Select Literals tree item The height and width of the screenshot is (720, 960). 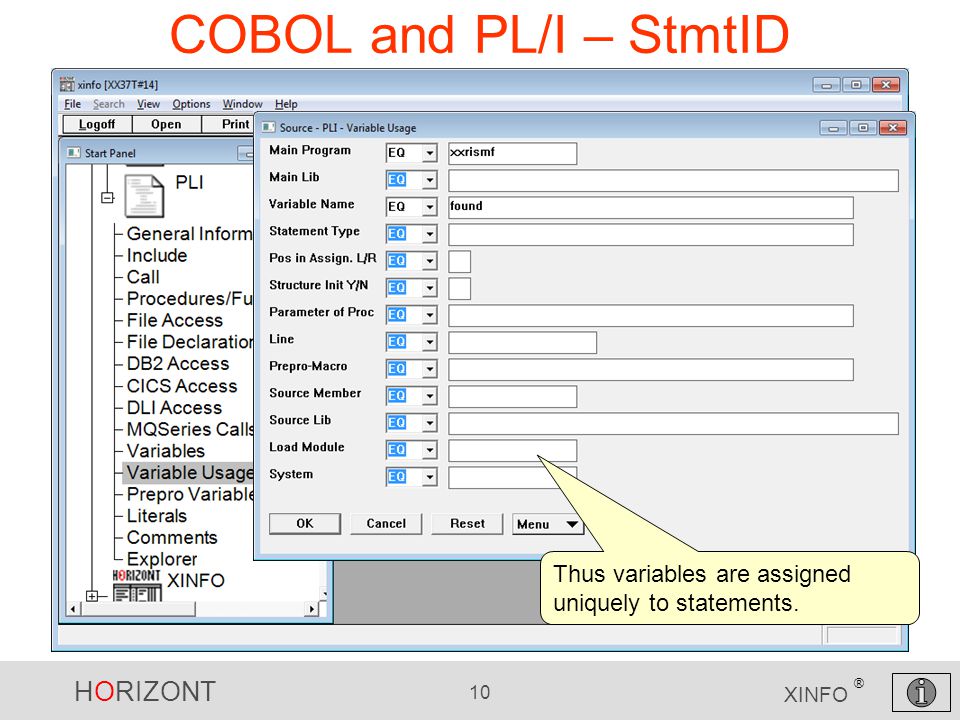157,516
